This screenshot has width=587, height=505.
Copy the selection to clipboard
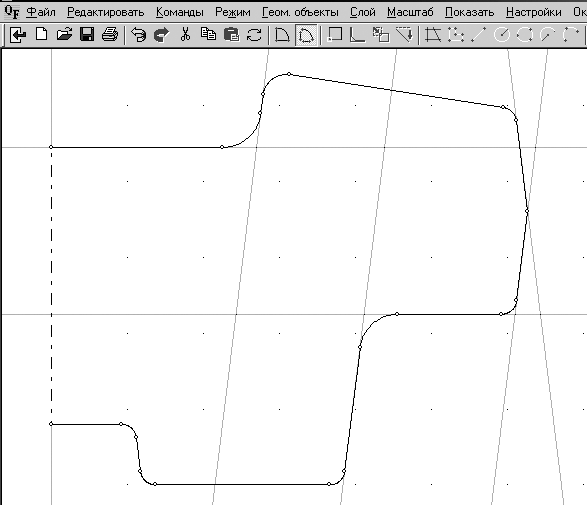[x=208, y=35]
